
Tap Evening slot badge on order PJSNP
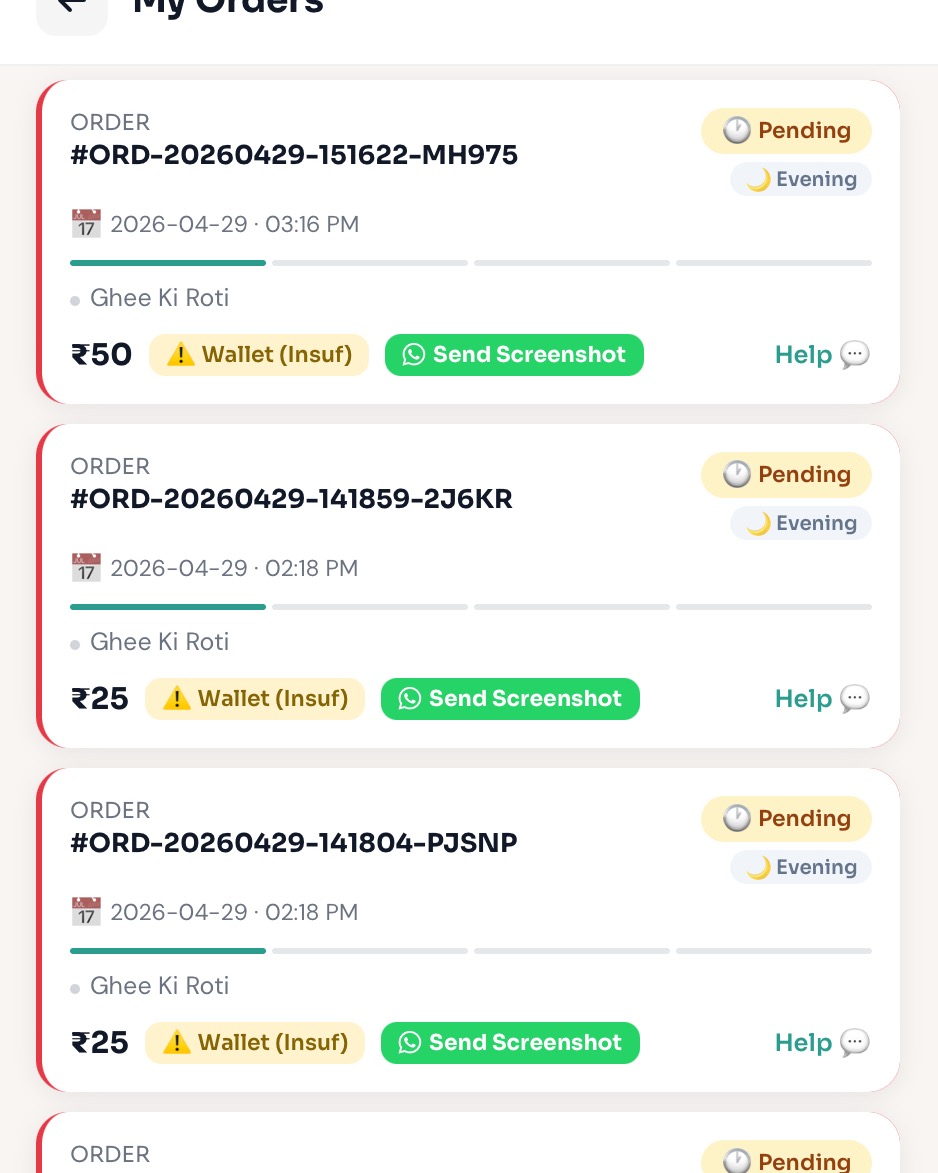tap(801, 868)
